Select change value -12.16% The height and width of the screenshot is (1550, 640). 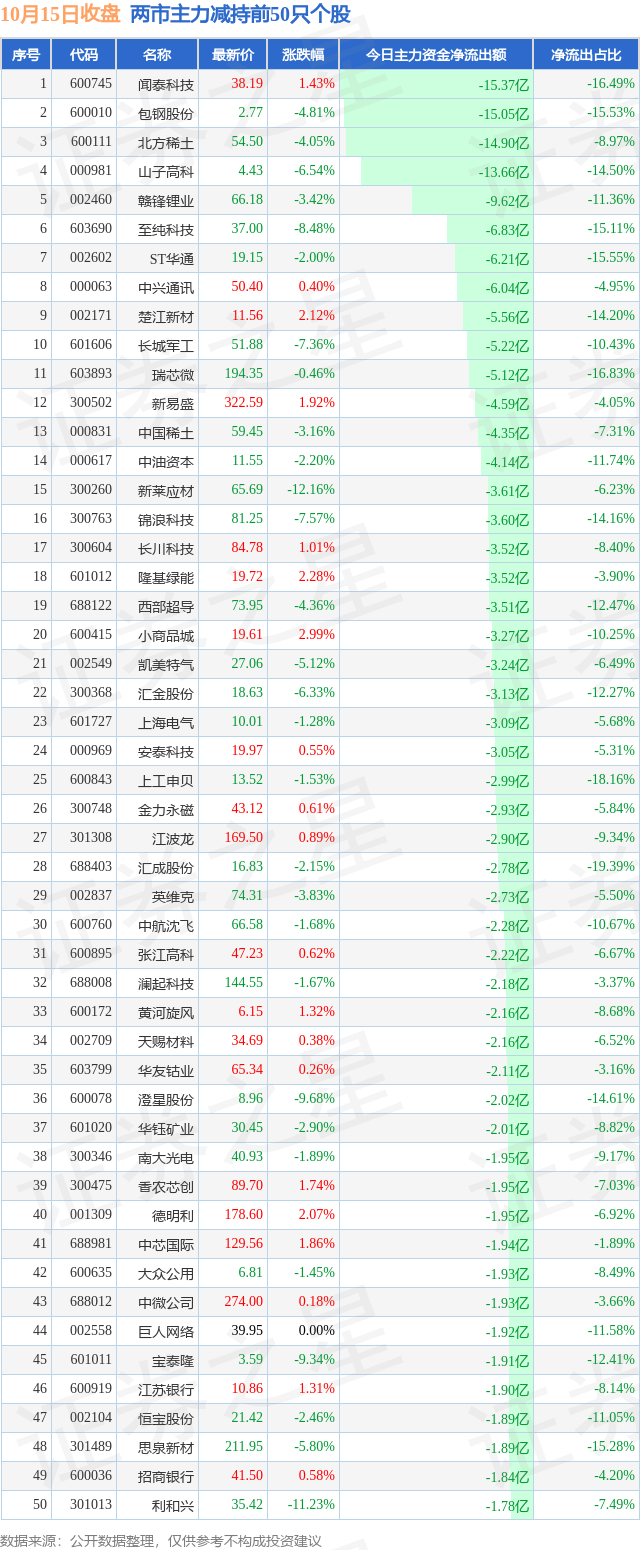coord(310,490)
